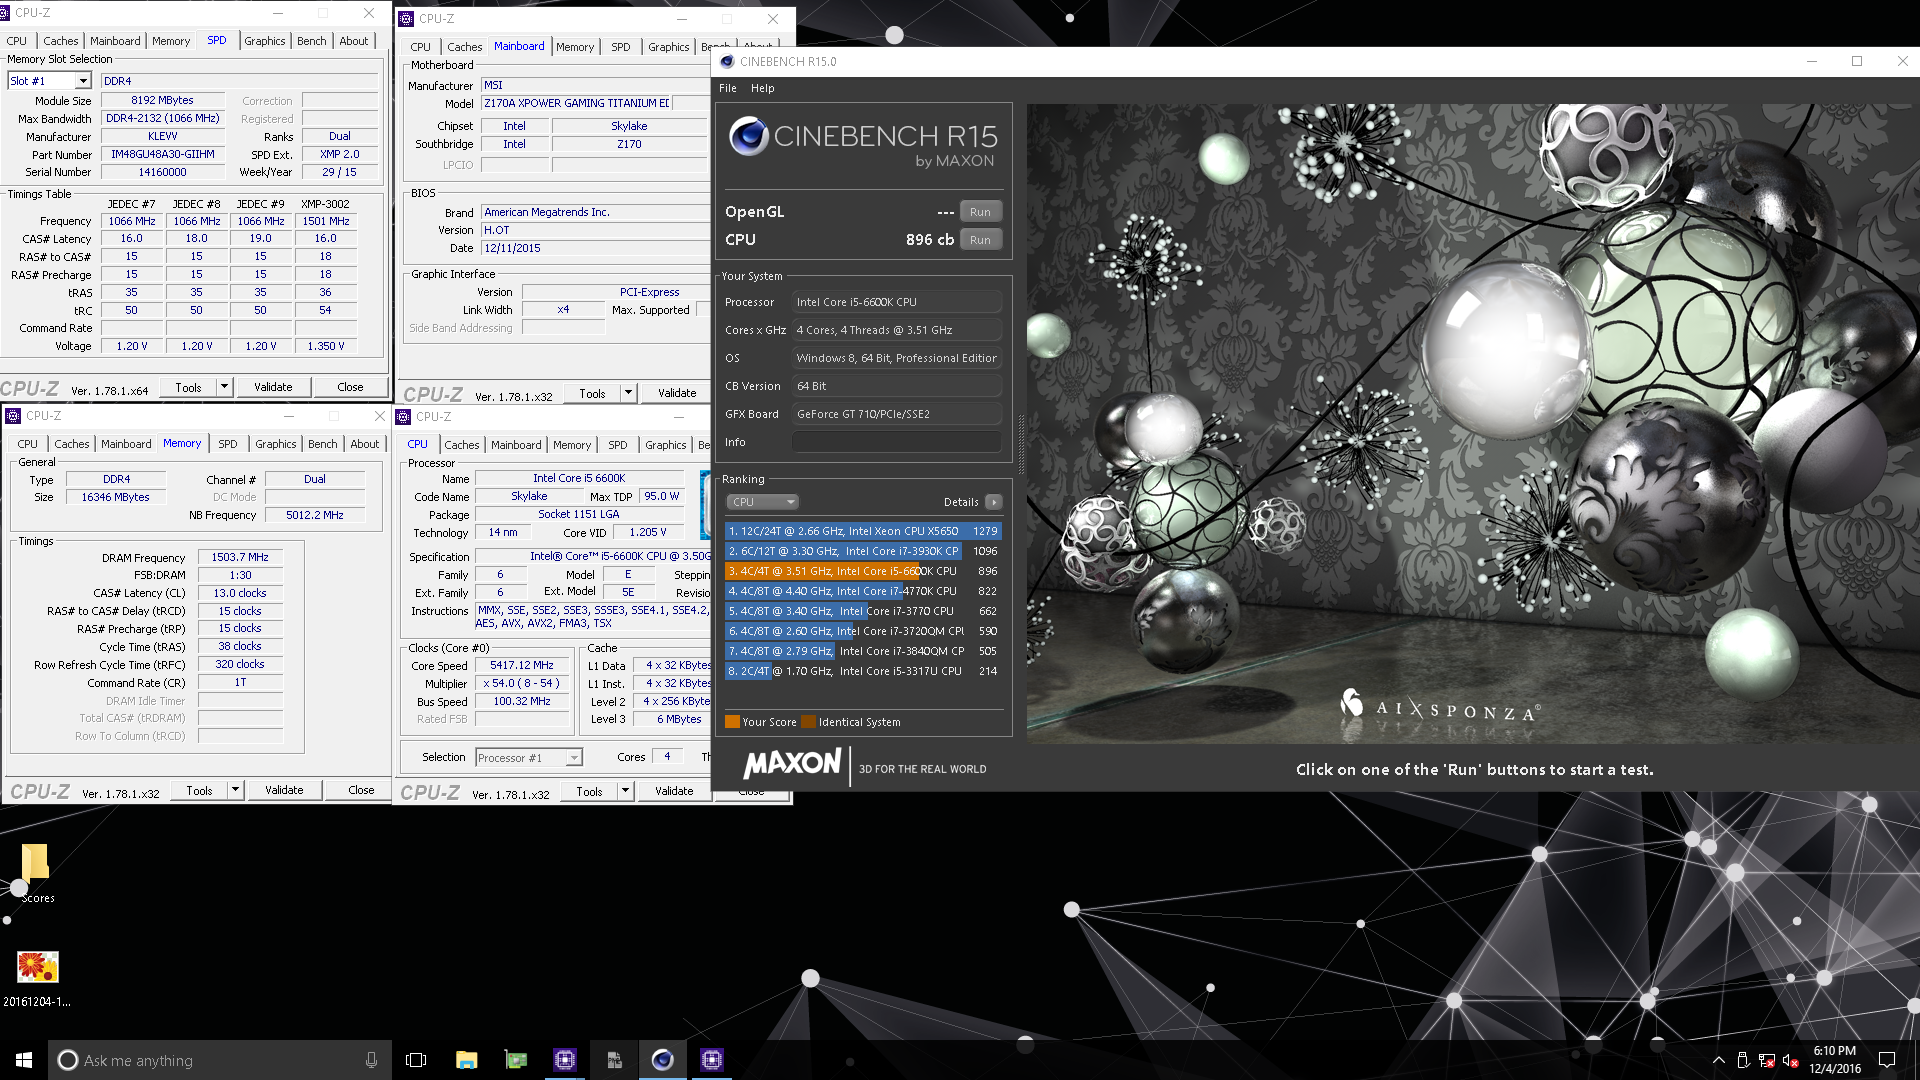Click the Part Number IM48GU48A30-GIIHM field
1920x1080 pixels.
point(163,155)
